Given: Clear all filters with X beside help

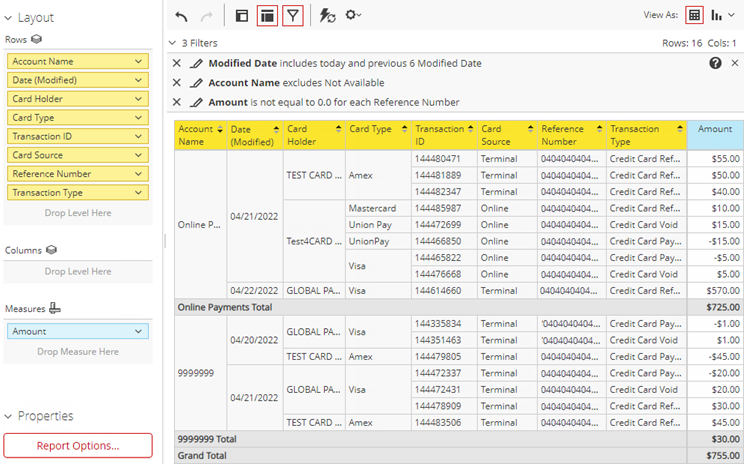Looking at the screenshot, I should click(x=733, y=63).
